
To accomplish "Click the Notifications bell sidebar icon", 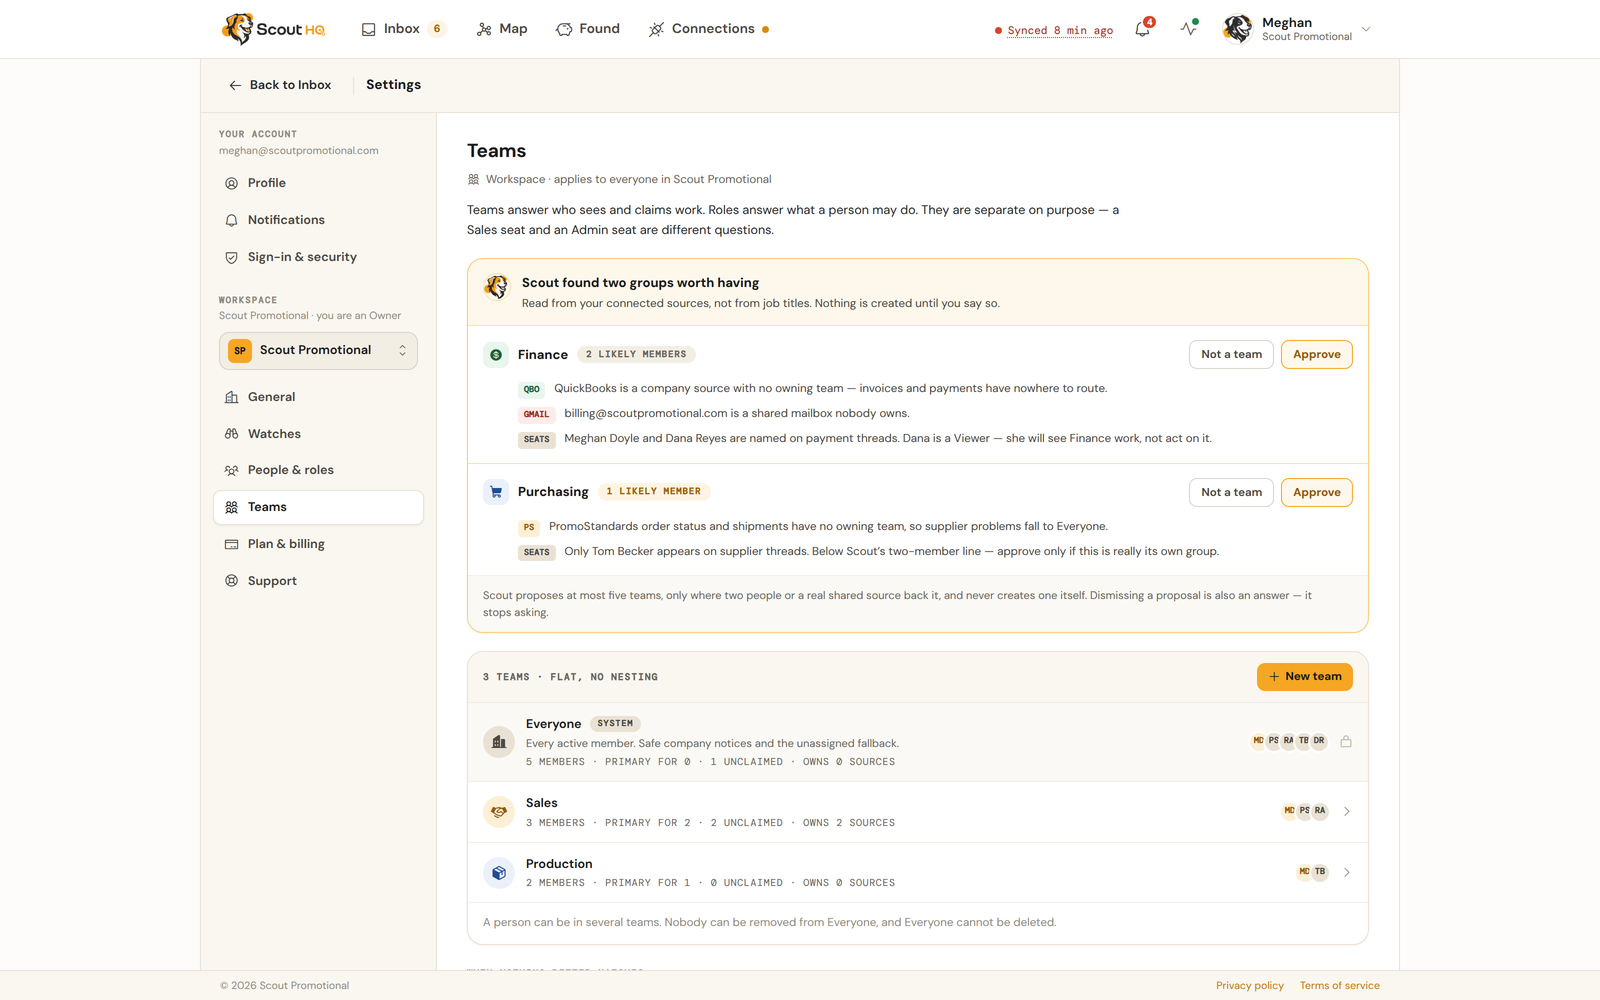I will [x=232, y=220].
